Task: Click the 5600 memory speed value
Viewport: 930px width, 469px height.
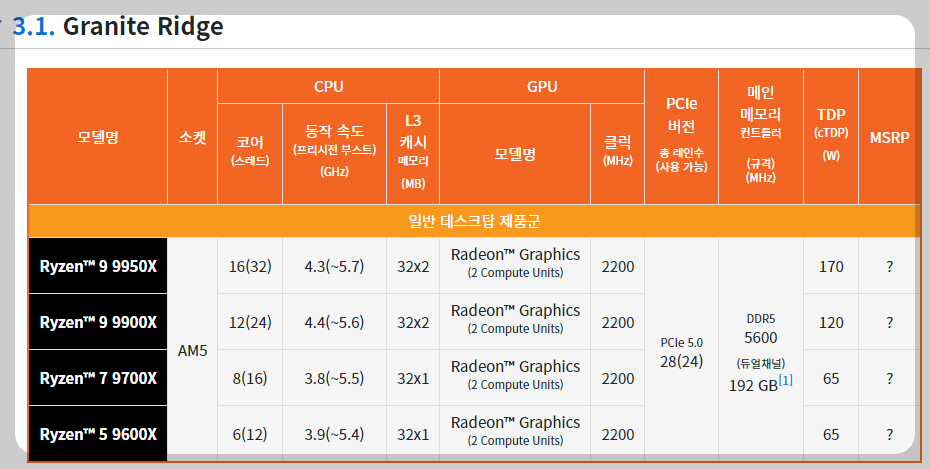Action: point(761,337)
